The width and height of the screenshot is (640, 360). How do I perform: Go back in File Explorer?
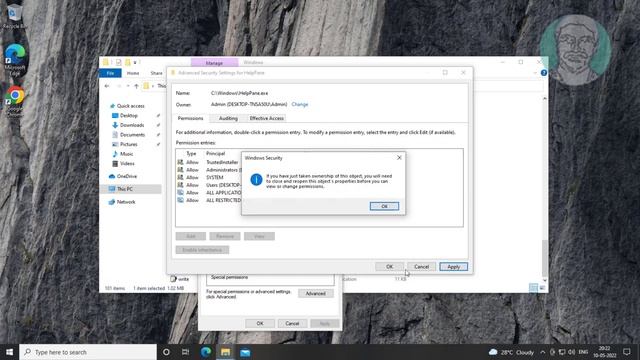(107, 86)
